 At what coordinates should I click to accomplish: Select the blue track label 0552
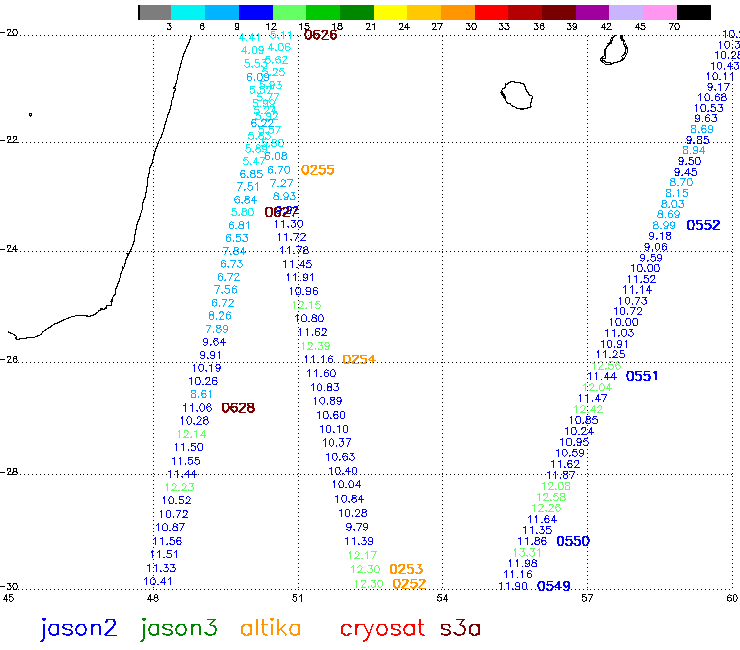tap(703, 226)
